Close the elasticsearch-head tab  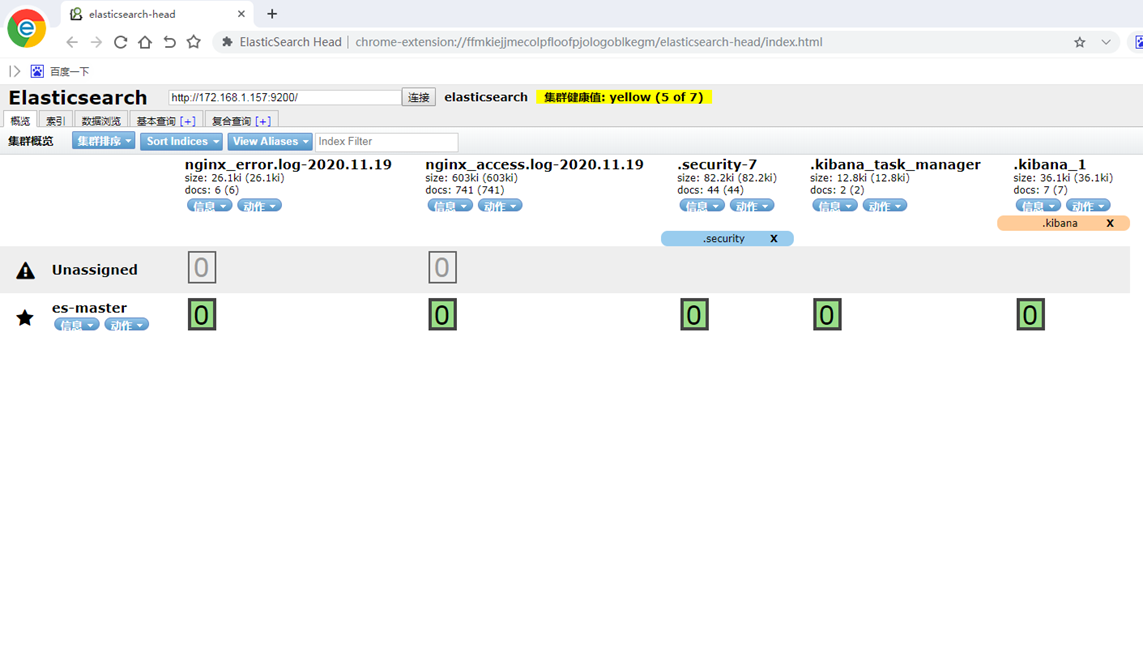pyautogui.click(x=241, y=14)
